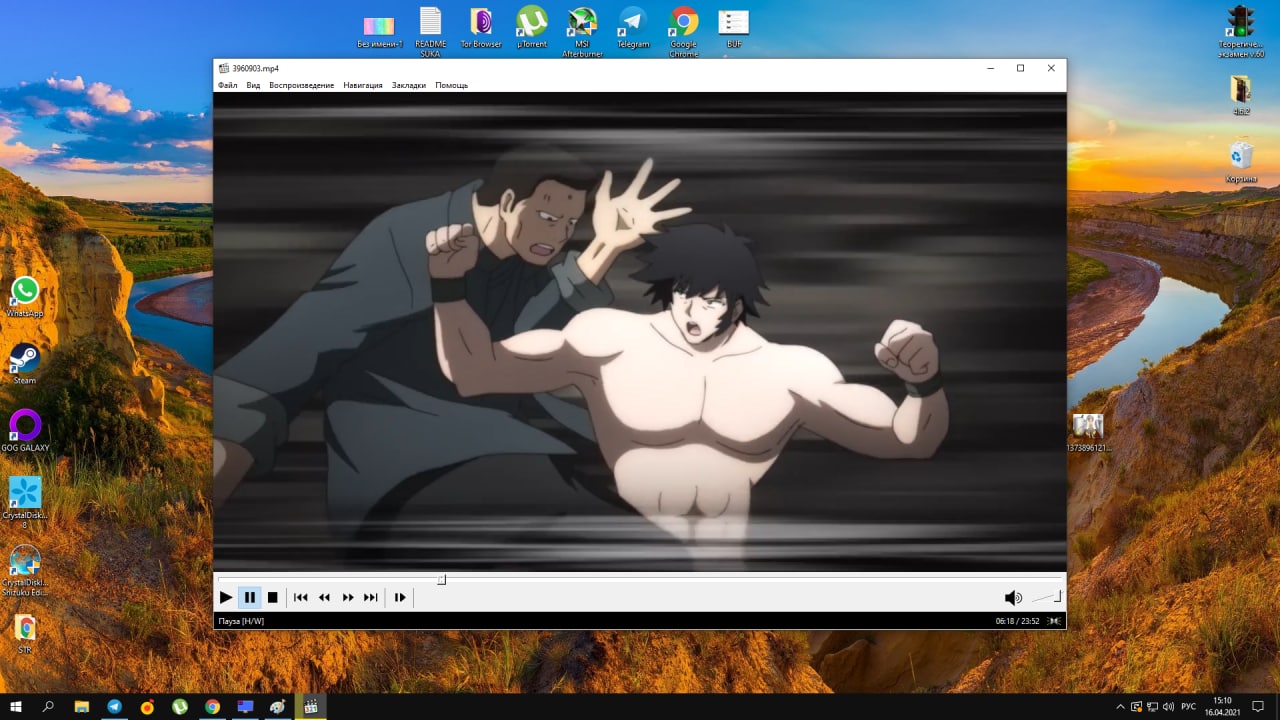The height and width of the screenshot is (720, 1280).
Task: Open the Помощь menu
Action: tap(451, 85)
